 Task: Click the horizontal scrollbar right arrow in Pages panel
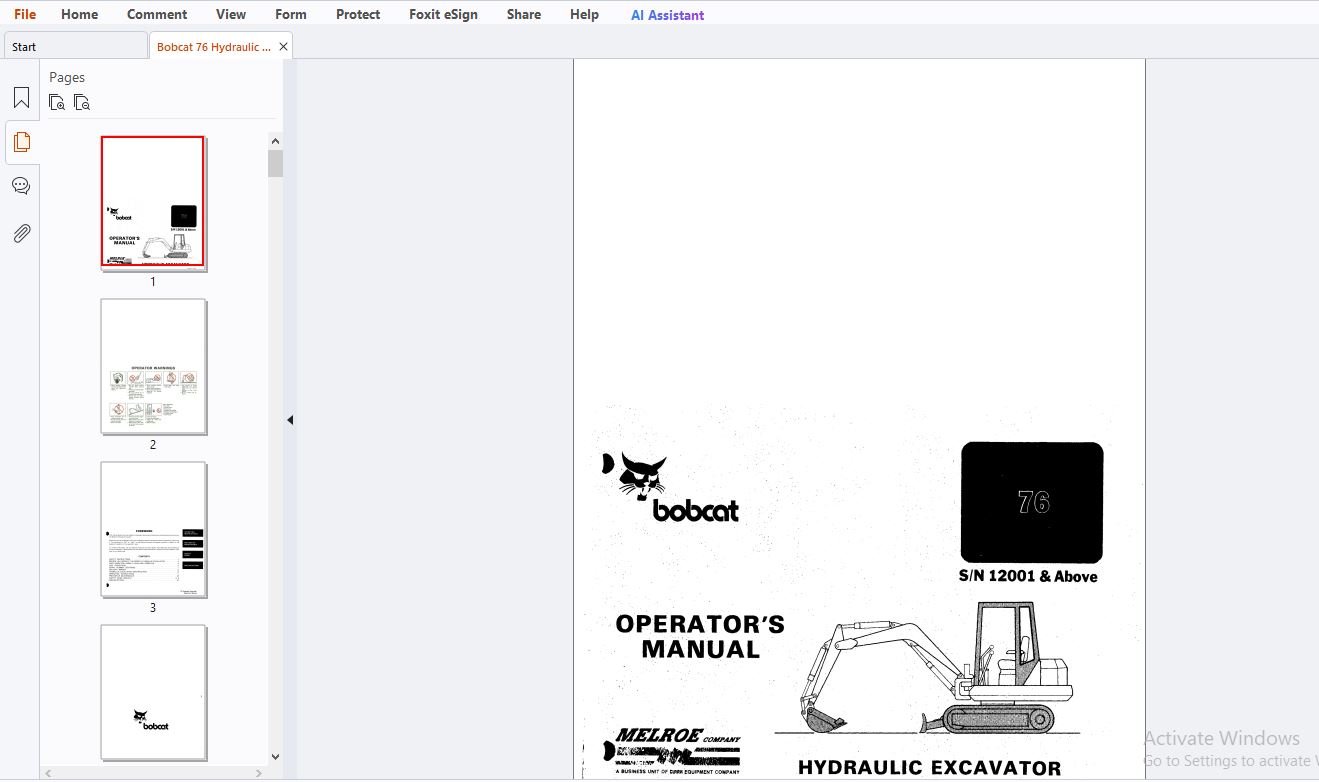(259, 773)
